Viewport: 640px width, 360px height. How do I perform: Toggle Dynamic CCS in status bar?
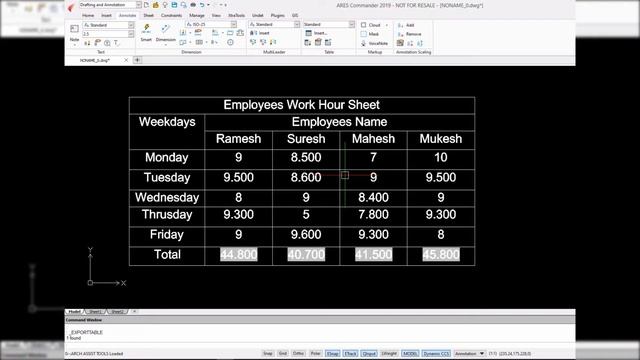[436, 353]
